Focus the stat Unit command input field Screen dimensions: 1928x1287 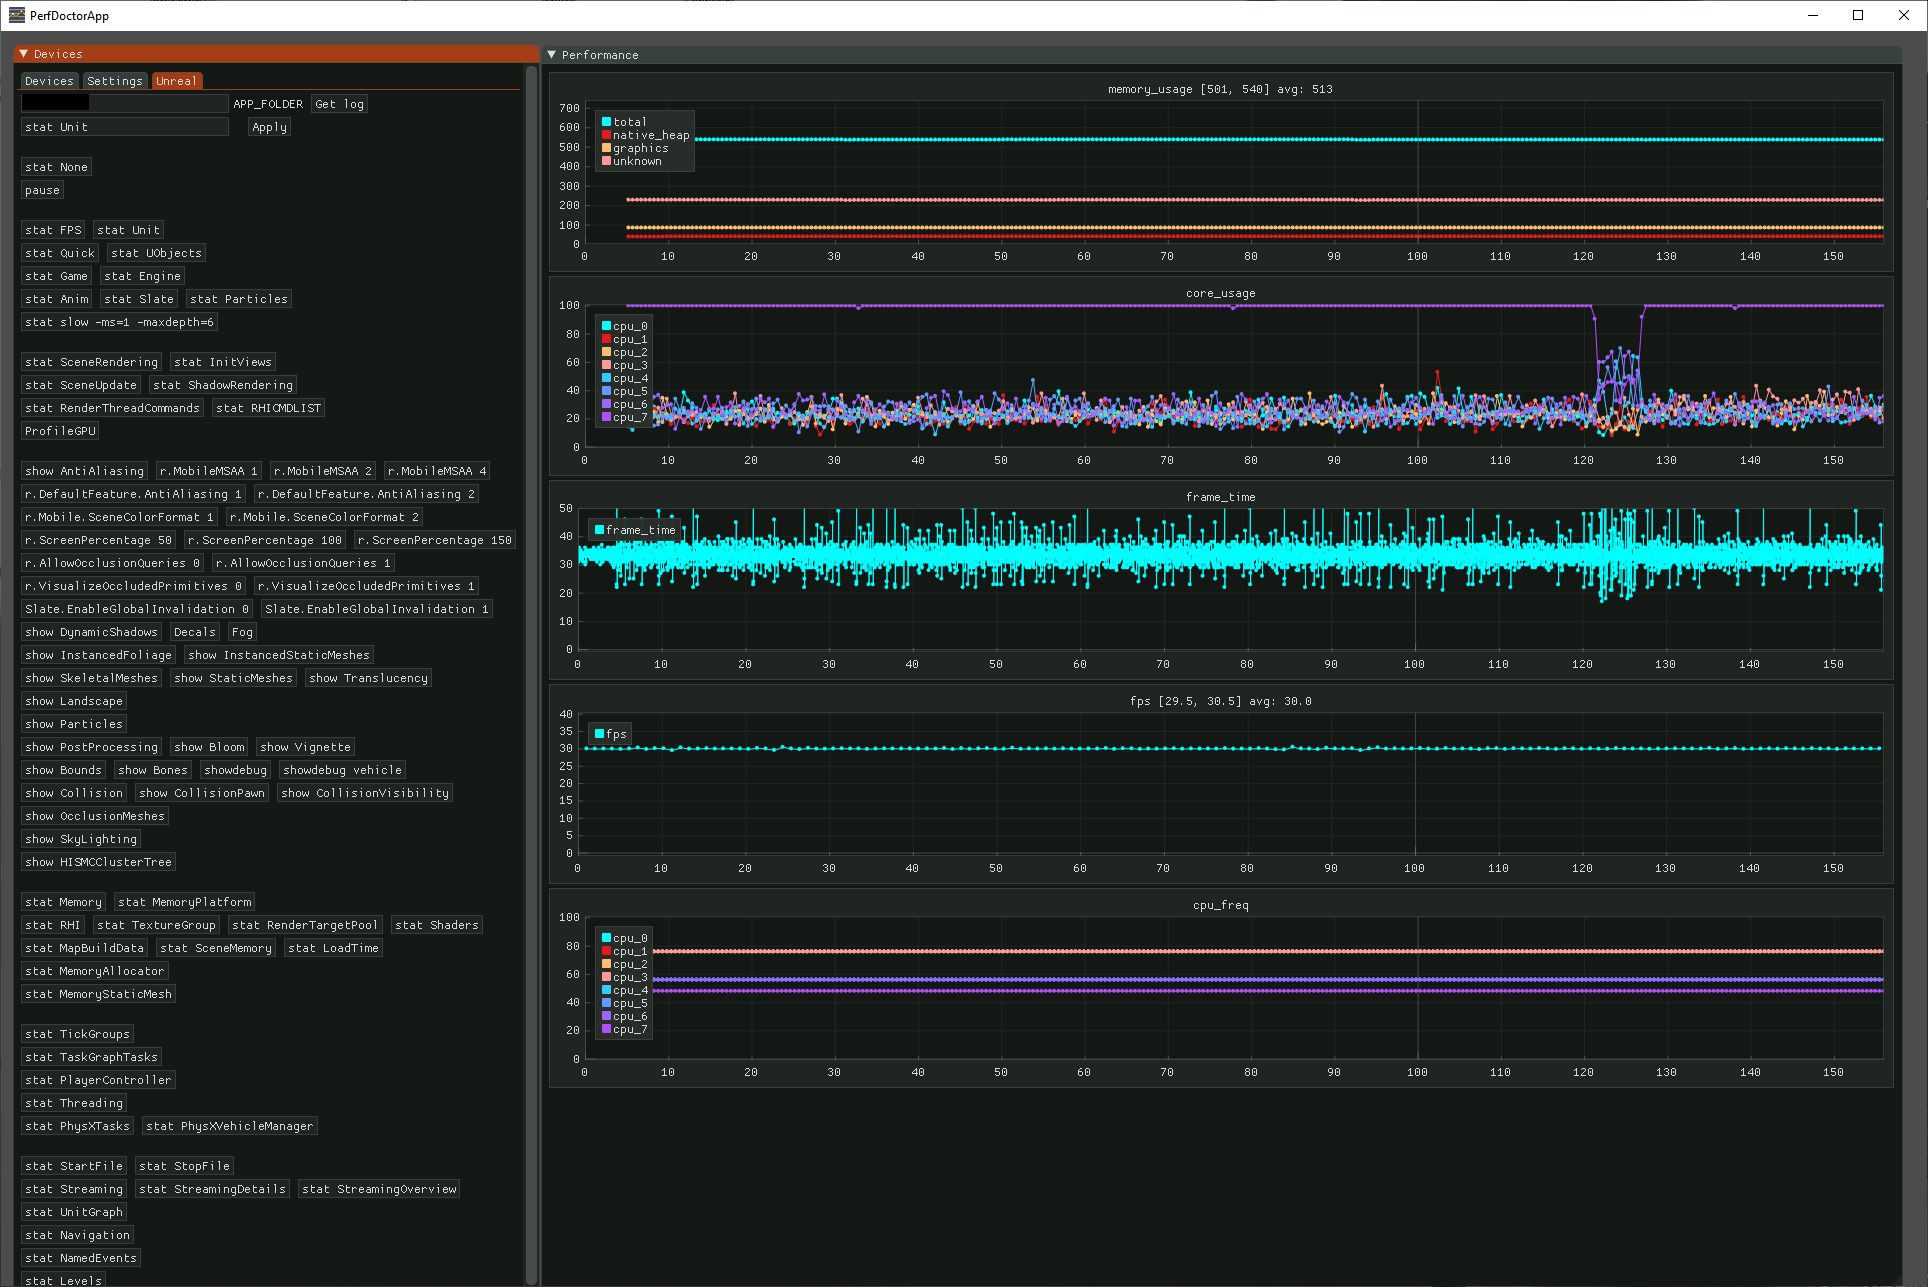[125, 127]
